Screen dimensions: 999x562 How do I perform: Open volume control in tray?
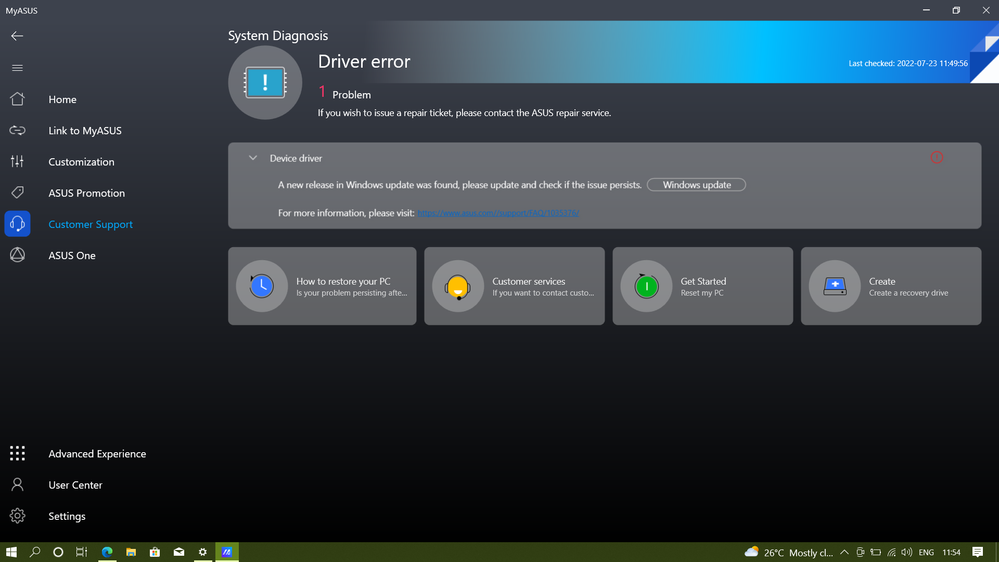906,552
